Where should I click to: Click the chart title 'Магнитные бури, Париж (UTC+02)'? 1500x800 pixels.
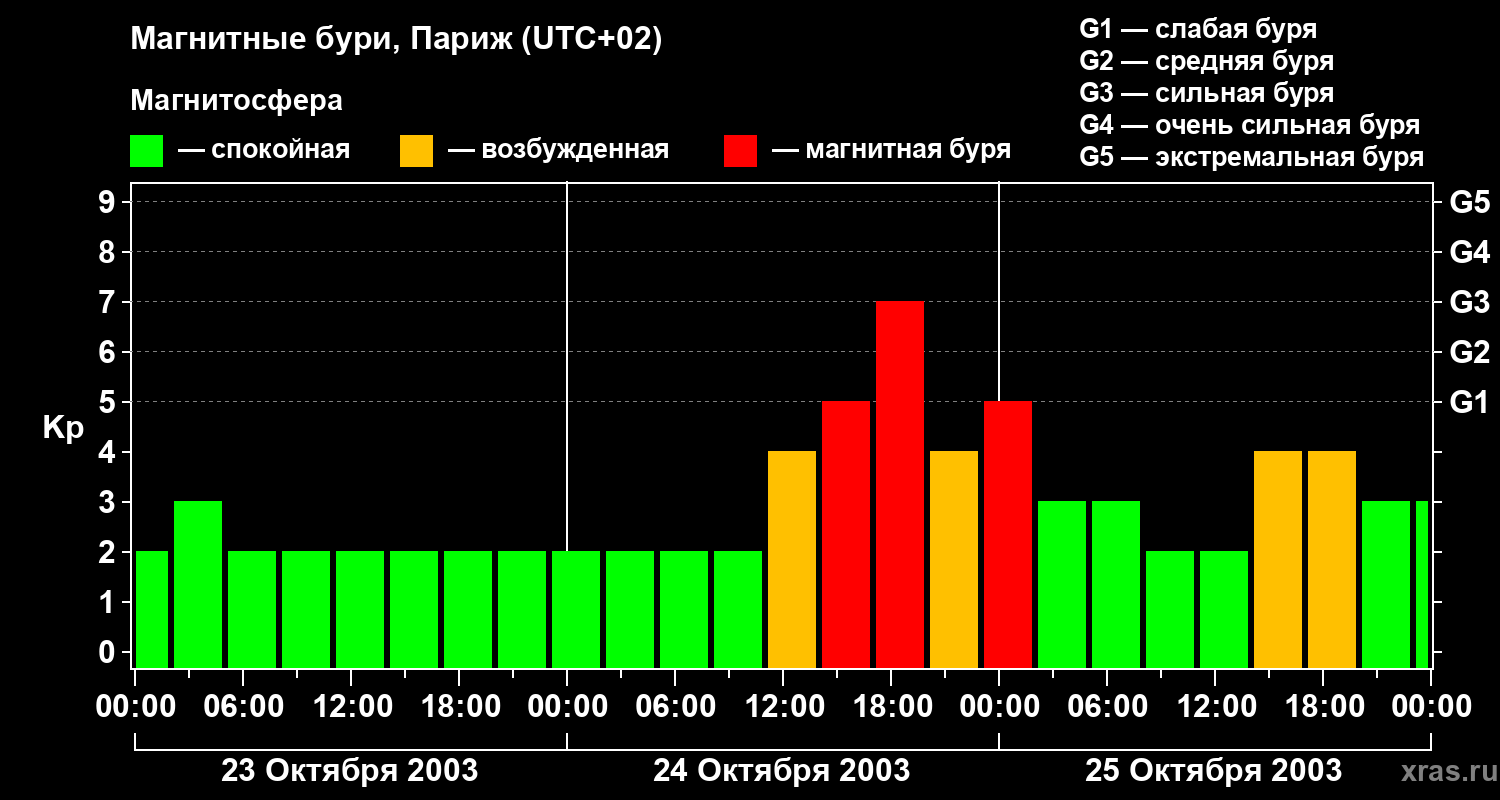396,40
